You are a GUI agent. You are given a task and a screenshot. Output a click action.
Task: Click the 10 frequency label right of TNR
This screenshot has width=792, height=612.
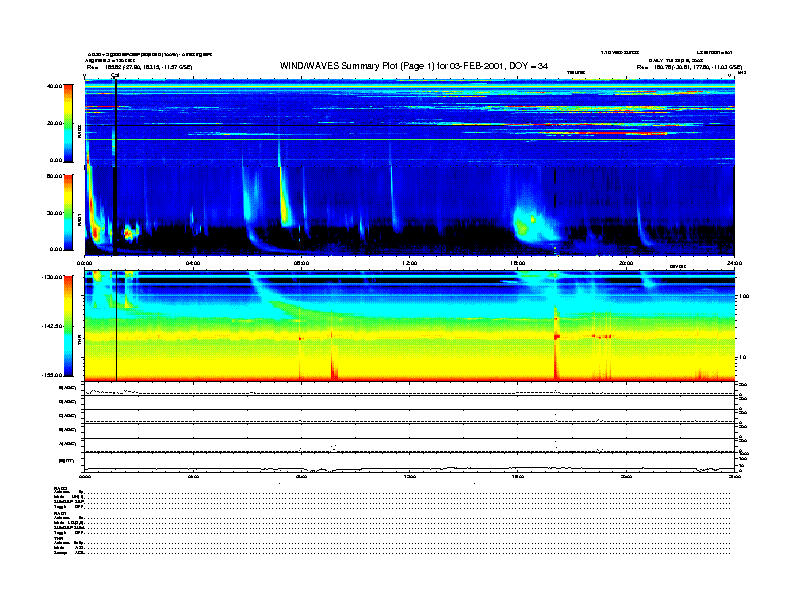pos(742,358)
